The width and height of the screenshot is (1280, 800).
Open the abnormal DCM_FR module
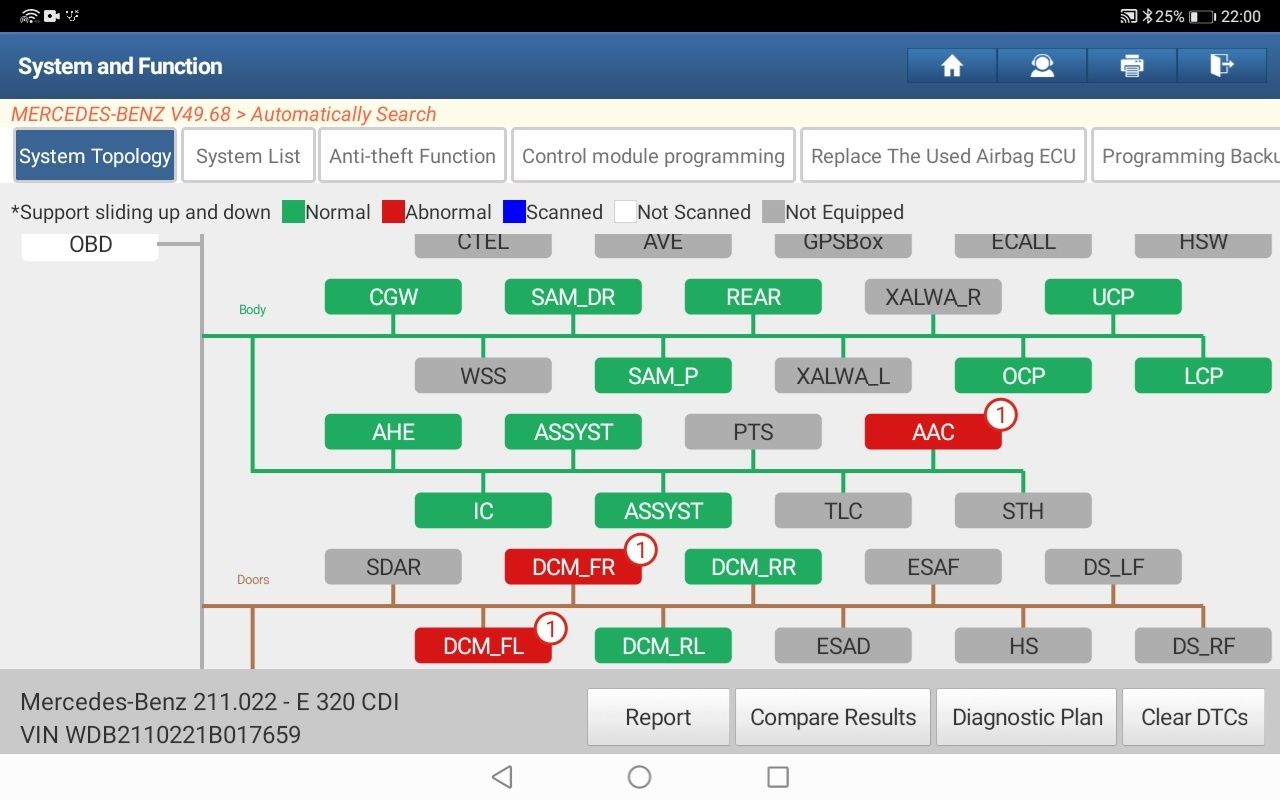[573, 567]
